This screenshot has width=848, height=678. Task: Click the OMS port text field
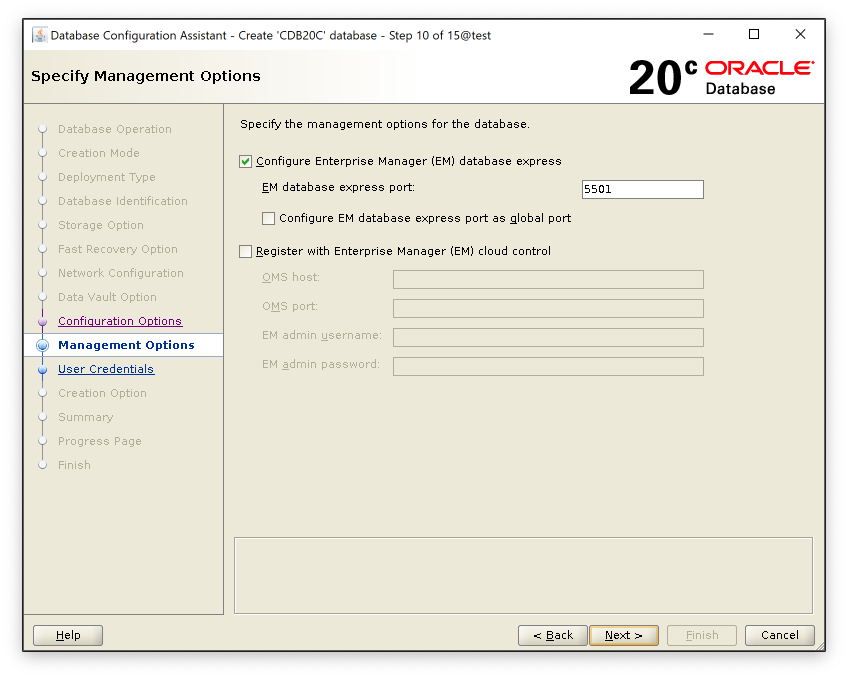pos(548,308)
